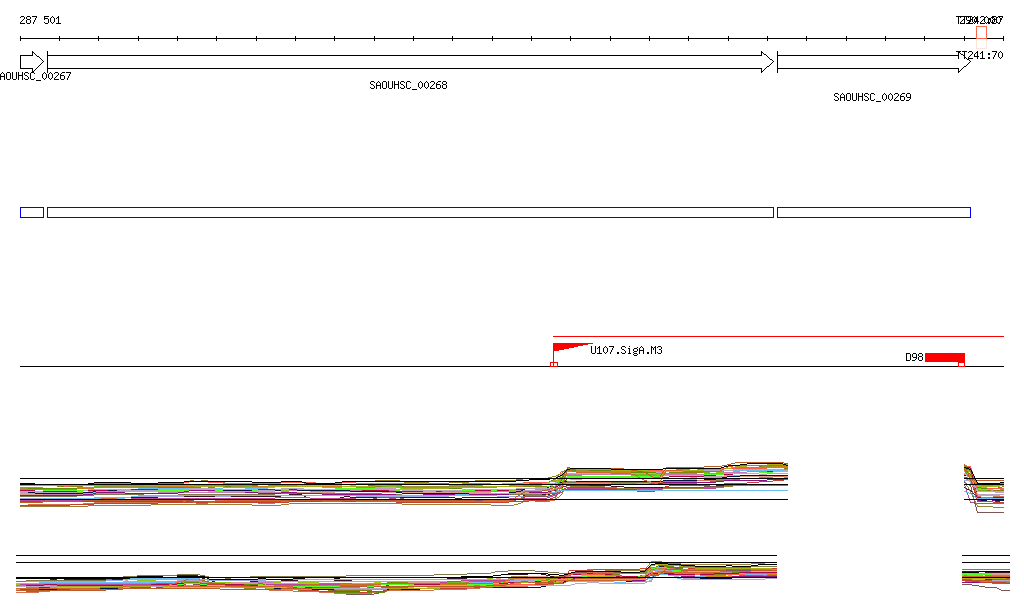This screenshot has width=1024, height=611.
Task: Click the 287 501 position label
Action: tap(40, 20)
